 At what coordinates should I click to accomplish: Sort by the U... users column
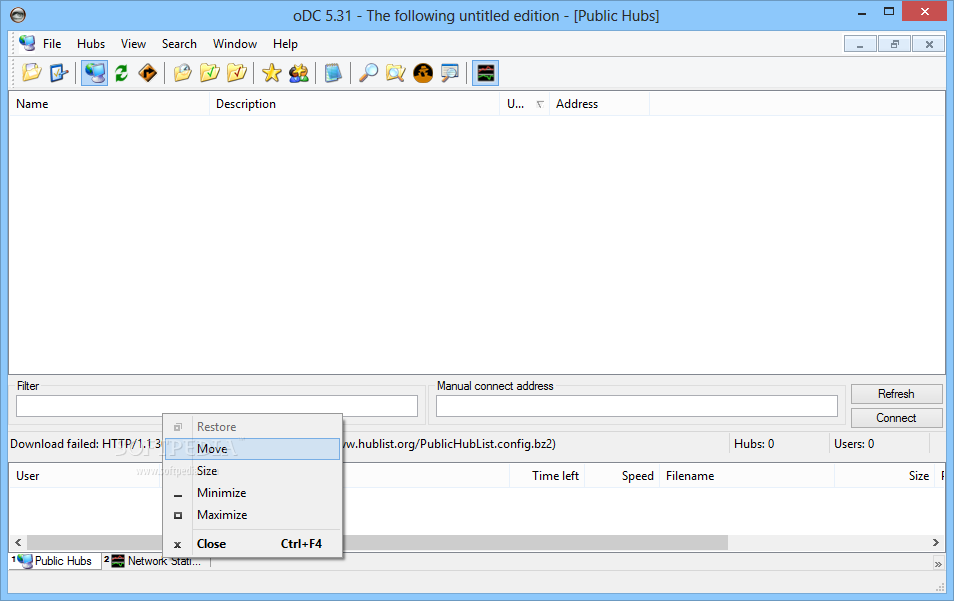tap(525, 104)
